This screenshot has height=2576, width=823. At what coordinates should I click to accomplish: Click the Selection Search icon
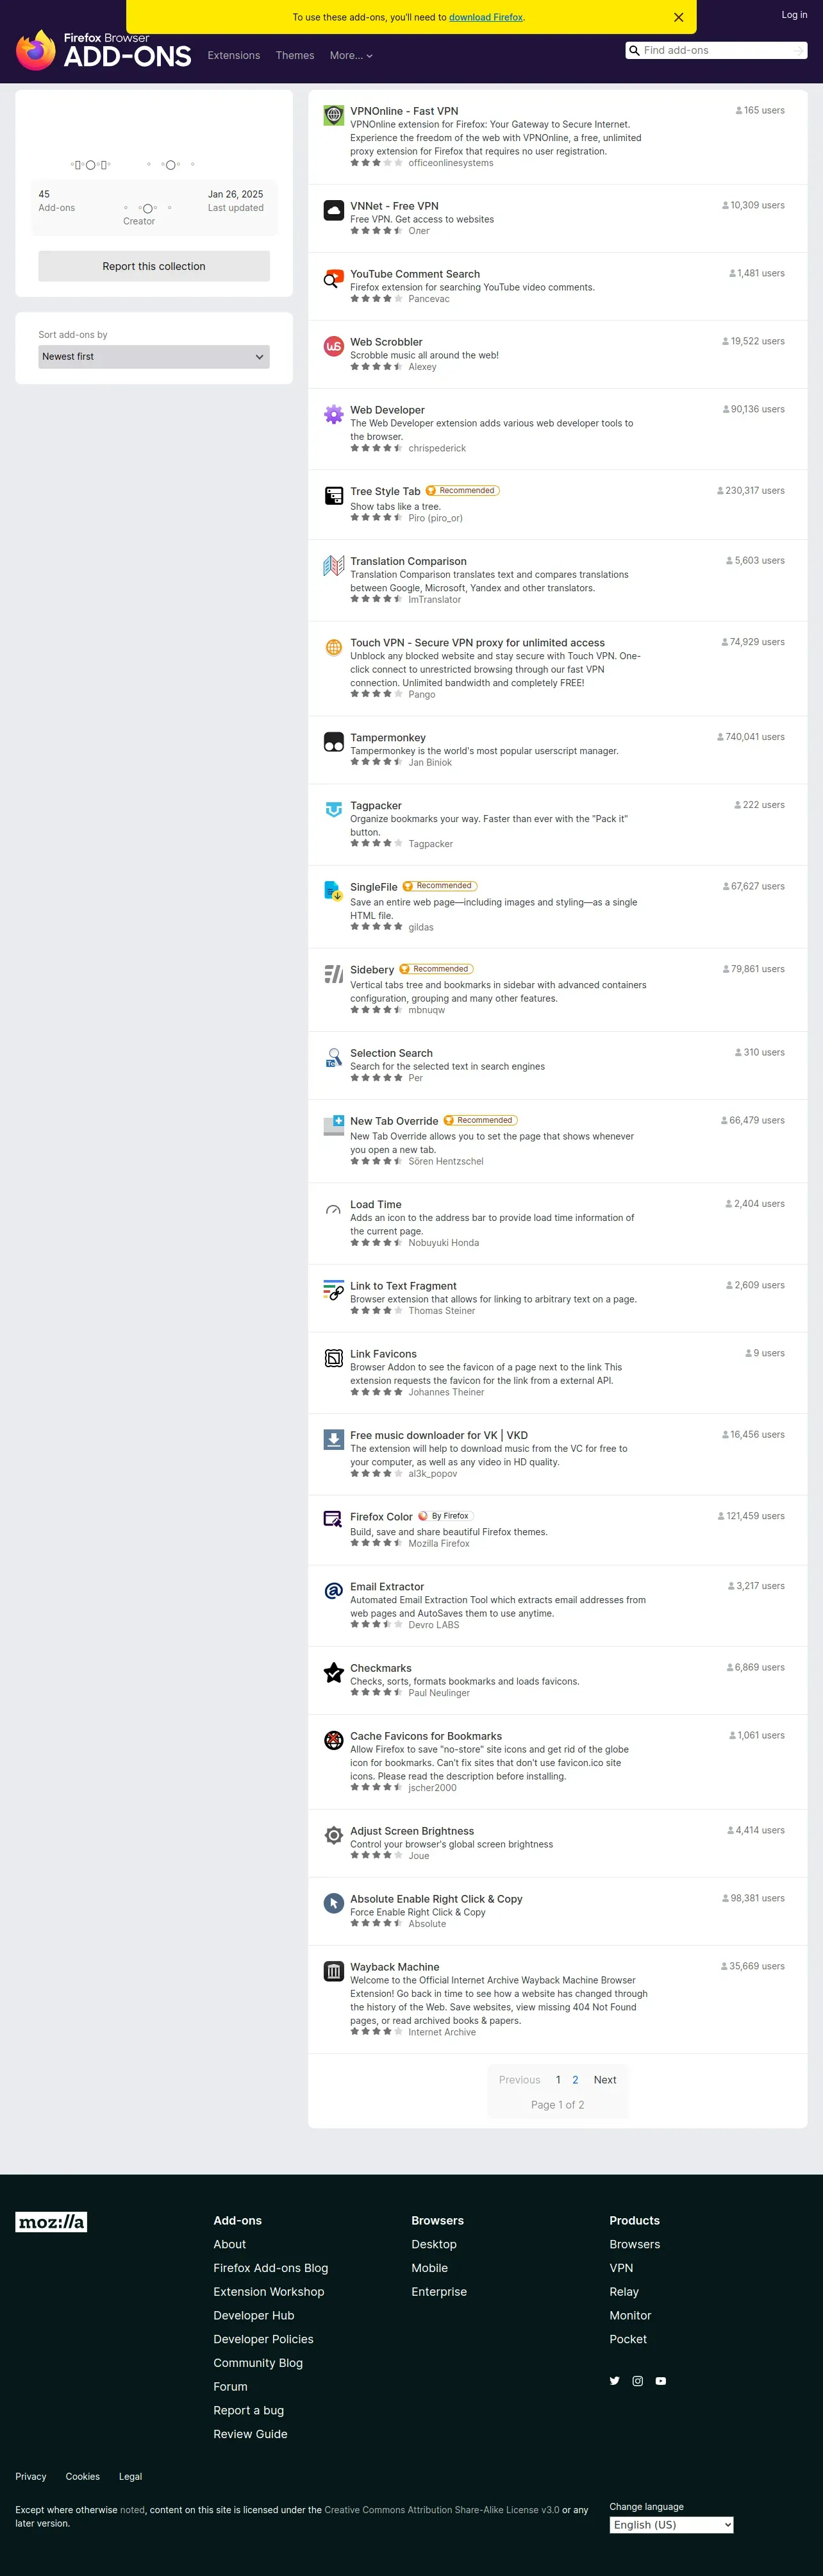point(334,1058)
